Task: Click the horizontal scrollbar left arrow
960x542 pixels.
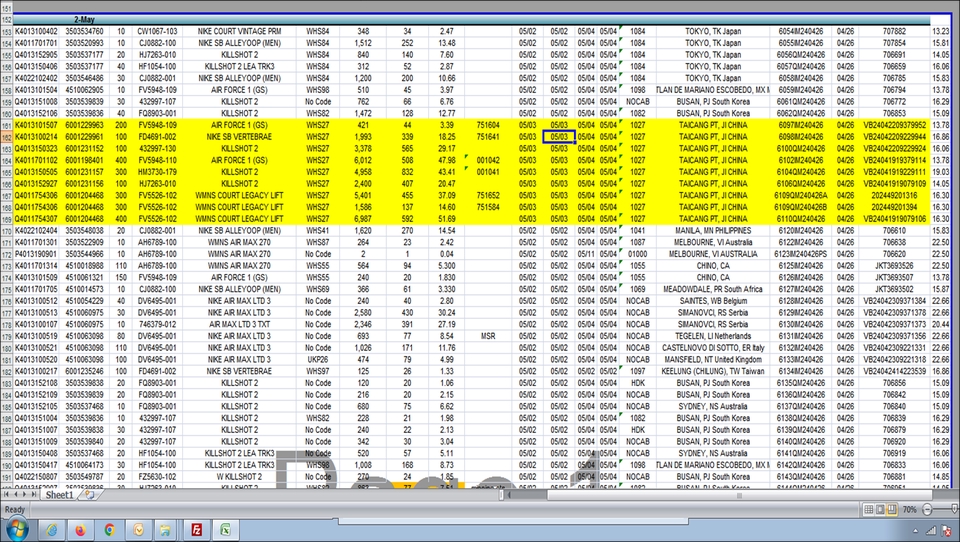Action: coord(509,495)
